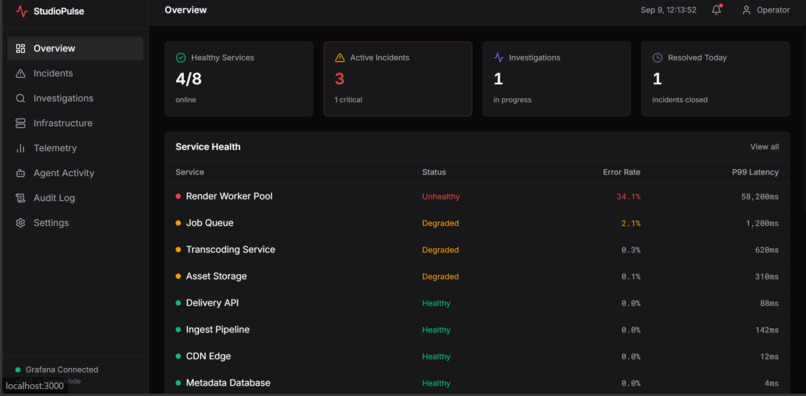
Task: Click the Error Rate column header
Action: [621, 172]
